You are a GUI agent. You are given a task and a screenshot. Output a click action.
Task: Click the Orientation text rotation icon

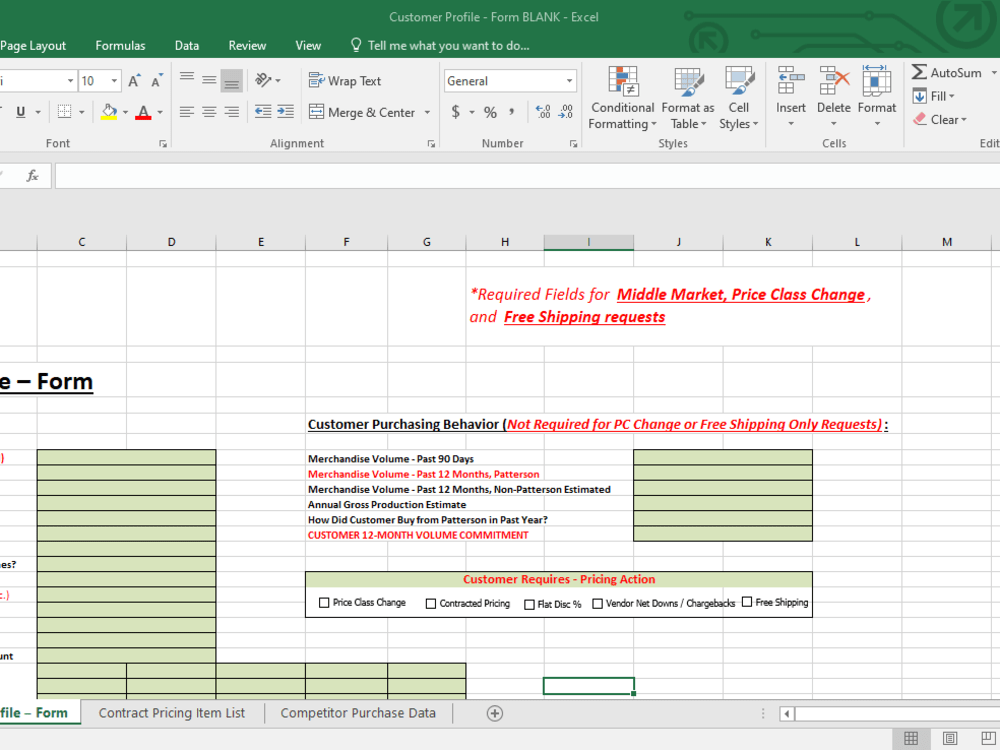click(x=263, y=80)
